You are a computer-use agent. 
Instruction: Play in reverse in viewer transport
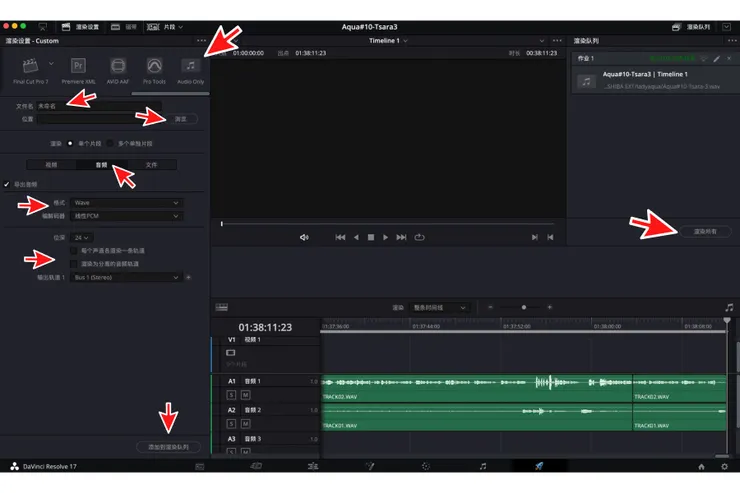[356, 237]
